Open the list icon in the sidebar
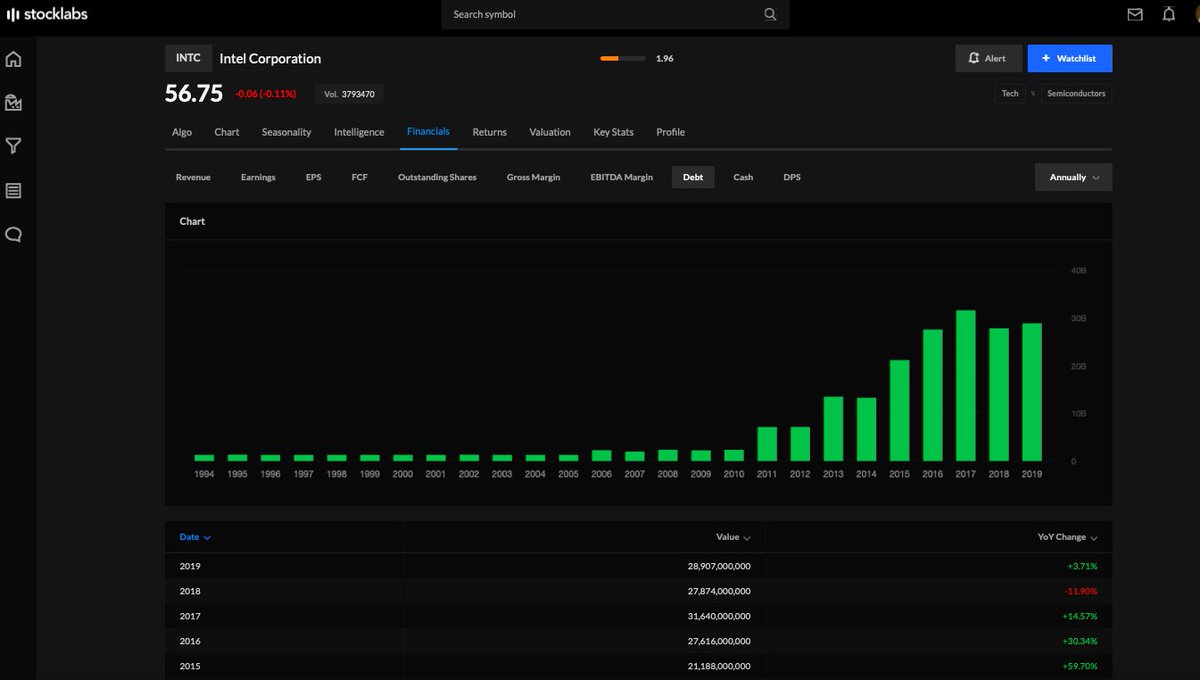The image size is (1200, 680). point(13,190)
